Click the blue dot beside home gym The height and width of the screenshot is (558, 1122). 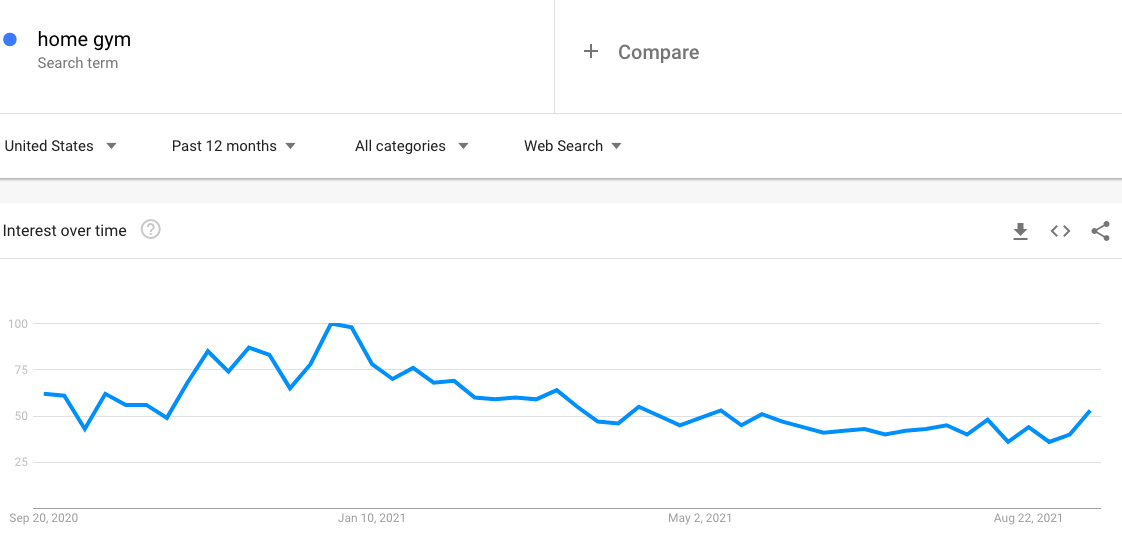(x=11, y=40)
